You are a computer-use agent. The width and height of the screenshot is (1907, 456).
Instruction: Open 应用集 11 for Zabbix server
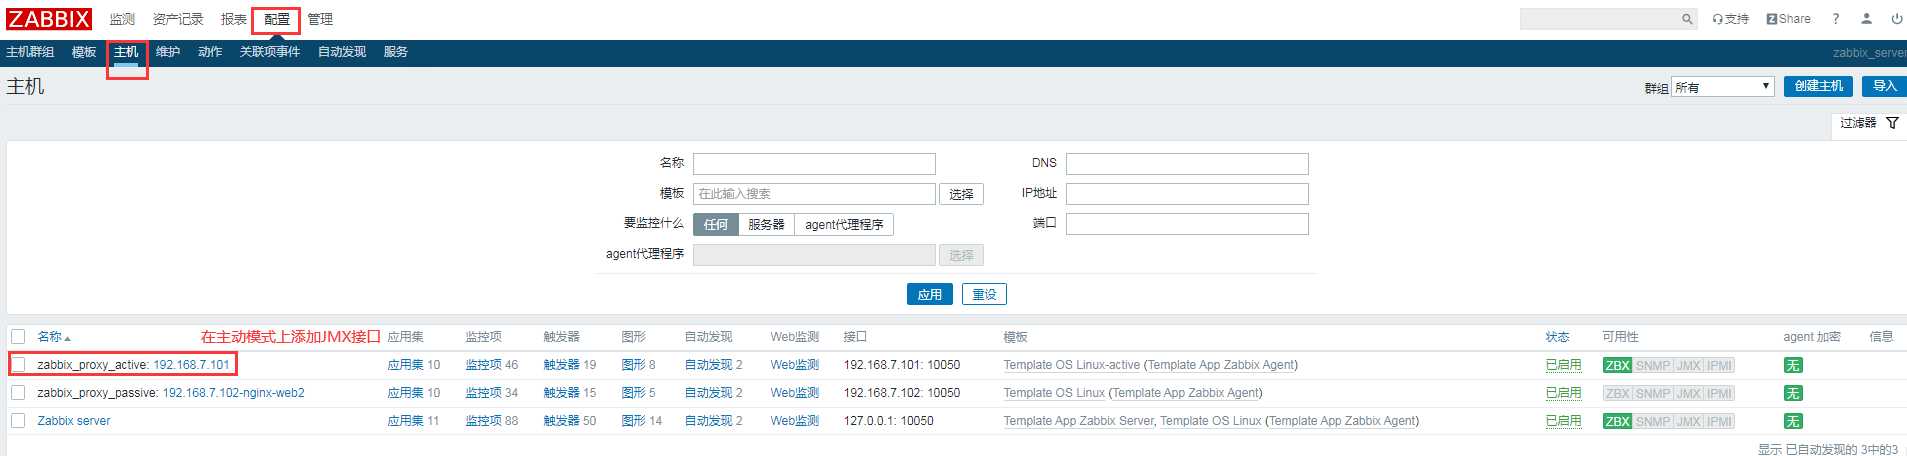pyautogui.click(x=405, y=421)
